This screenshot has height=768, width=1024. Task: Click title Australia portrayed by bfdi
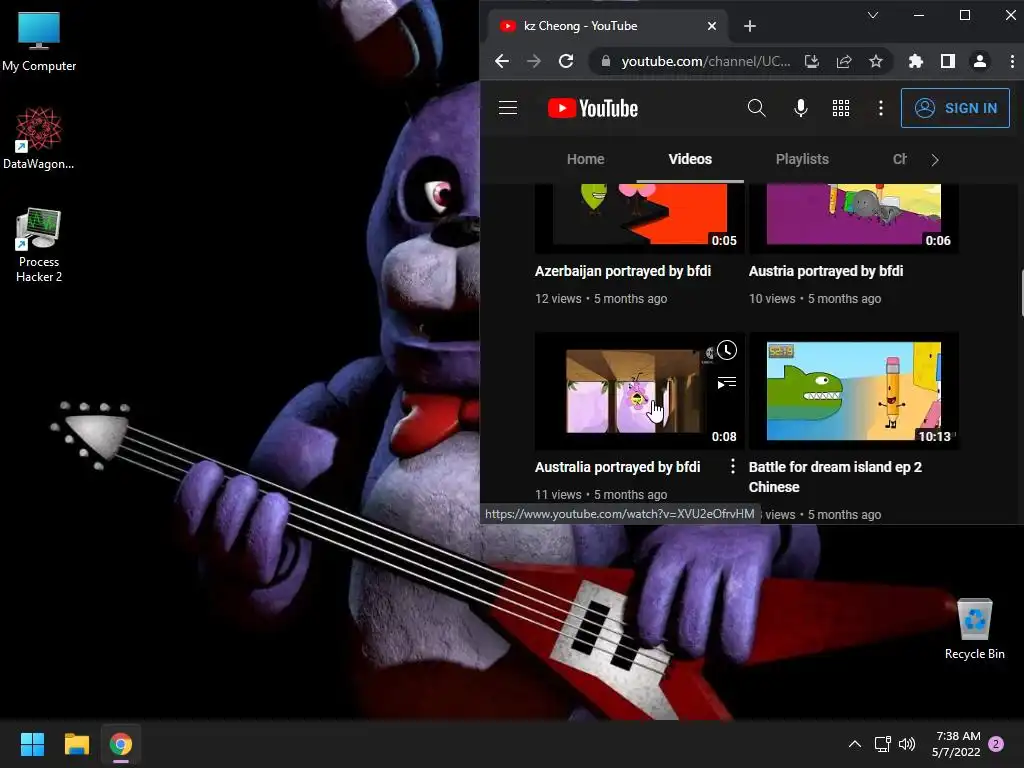pos(617,467)
